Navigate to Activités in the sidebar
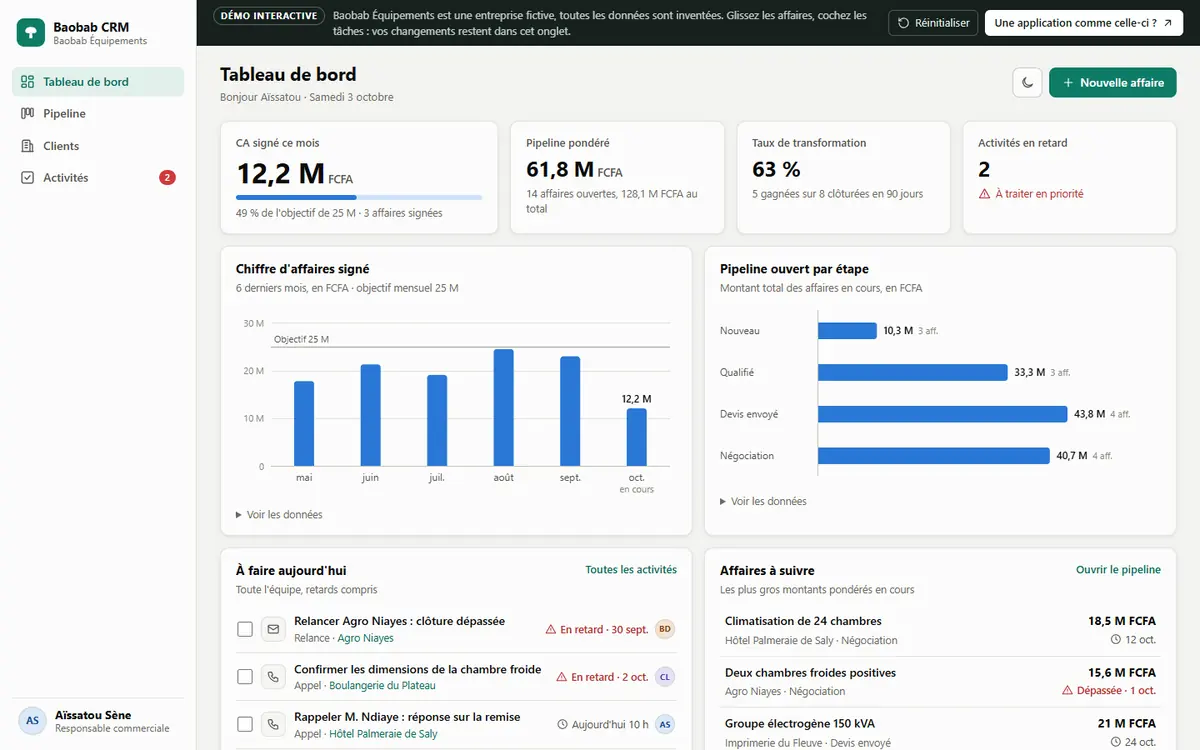 point(98,178)
